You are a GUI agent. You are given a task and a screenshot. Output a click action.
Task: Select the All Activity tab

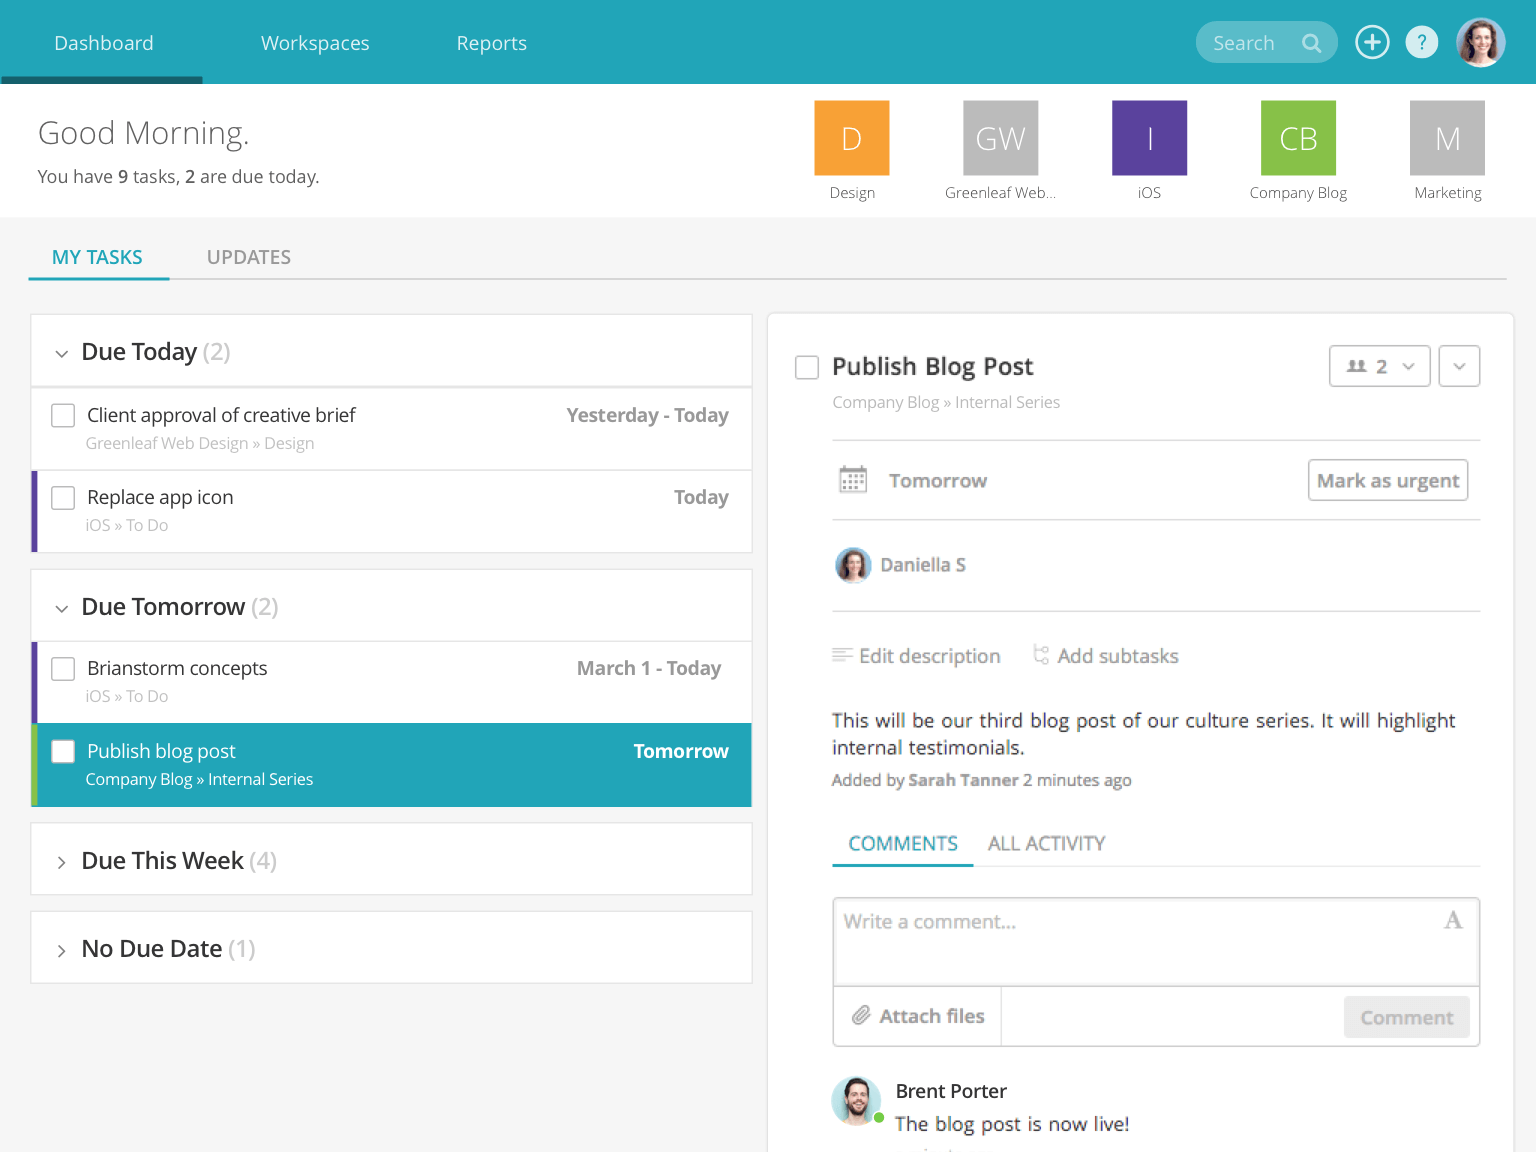(x=1046, y=843)
